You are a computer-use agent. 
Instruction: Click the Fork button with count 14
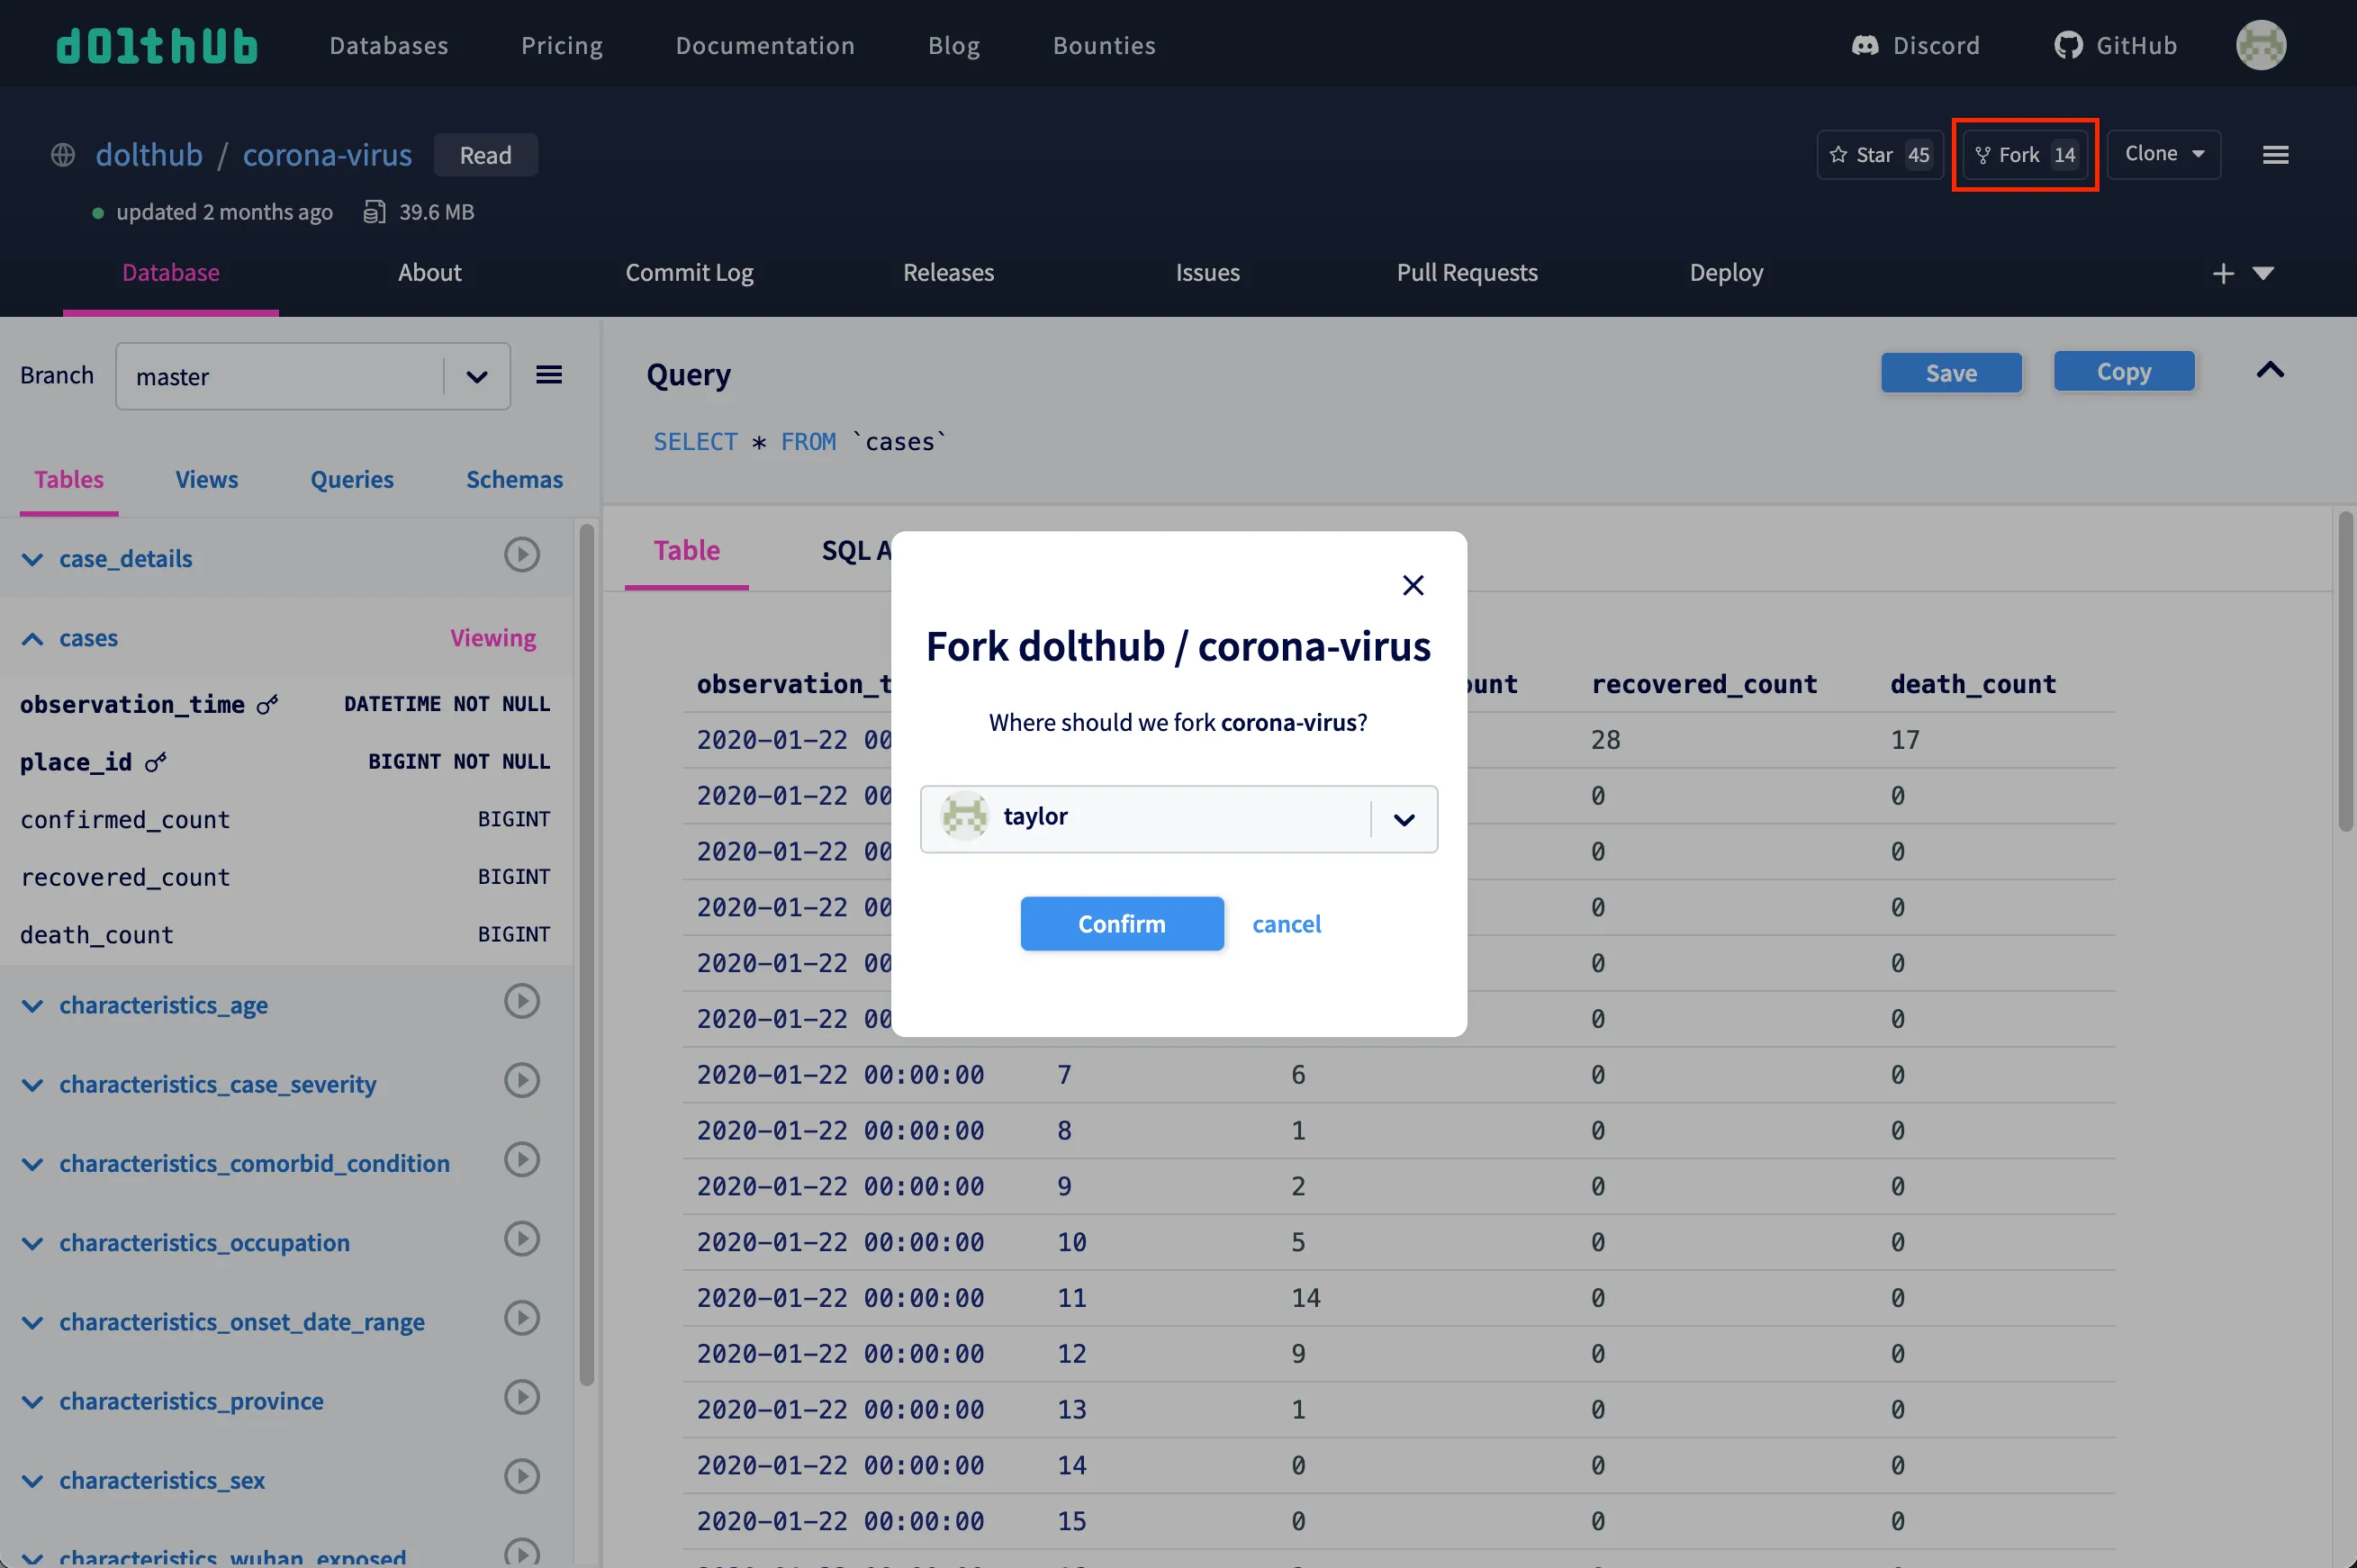click(x=2025, y=155)
